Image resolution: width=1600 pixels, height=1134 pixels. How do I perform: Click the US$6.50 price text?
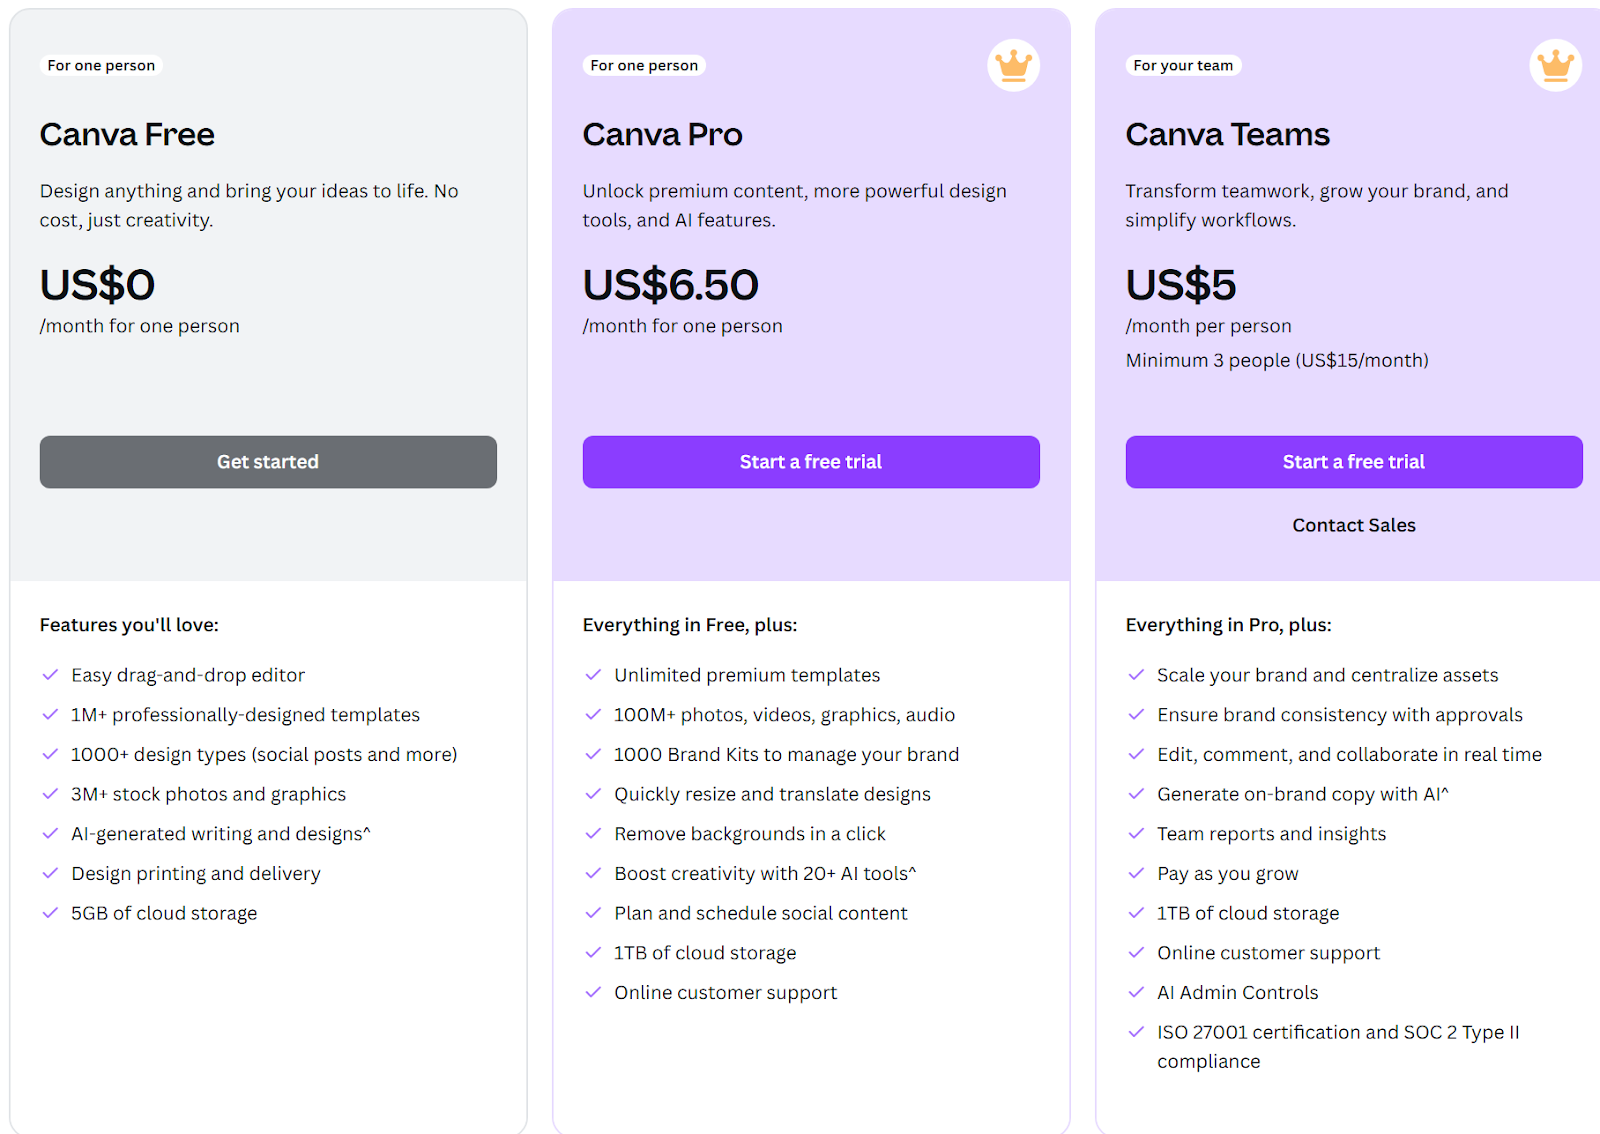point(671,285)
